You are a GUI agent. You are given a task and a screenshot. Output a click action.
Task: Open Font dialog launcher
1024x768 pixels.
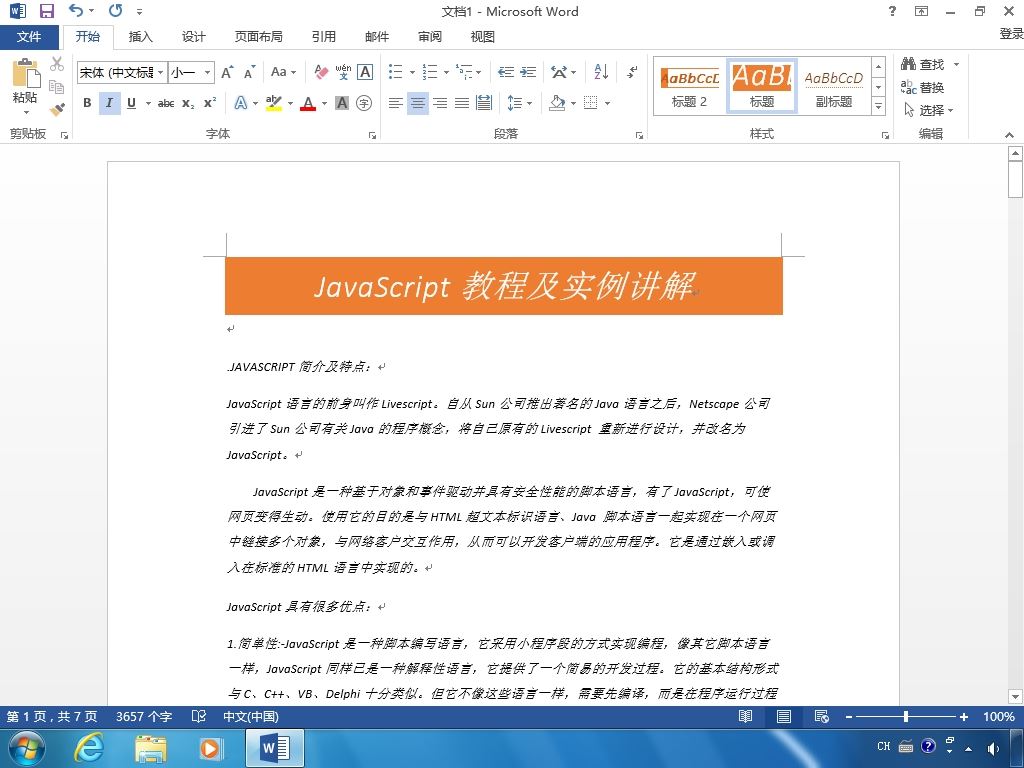(372, 135)
